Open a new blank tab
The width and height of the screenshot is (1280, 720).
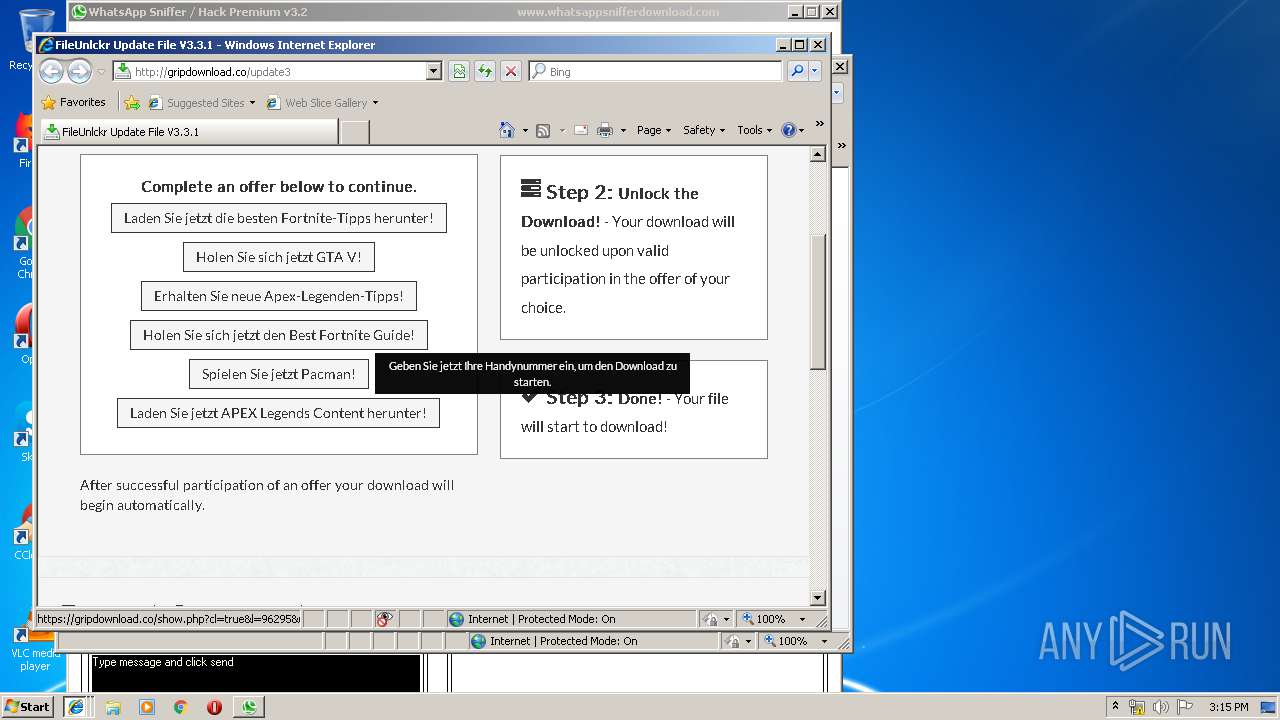point(355,132)
